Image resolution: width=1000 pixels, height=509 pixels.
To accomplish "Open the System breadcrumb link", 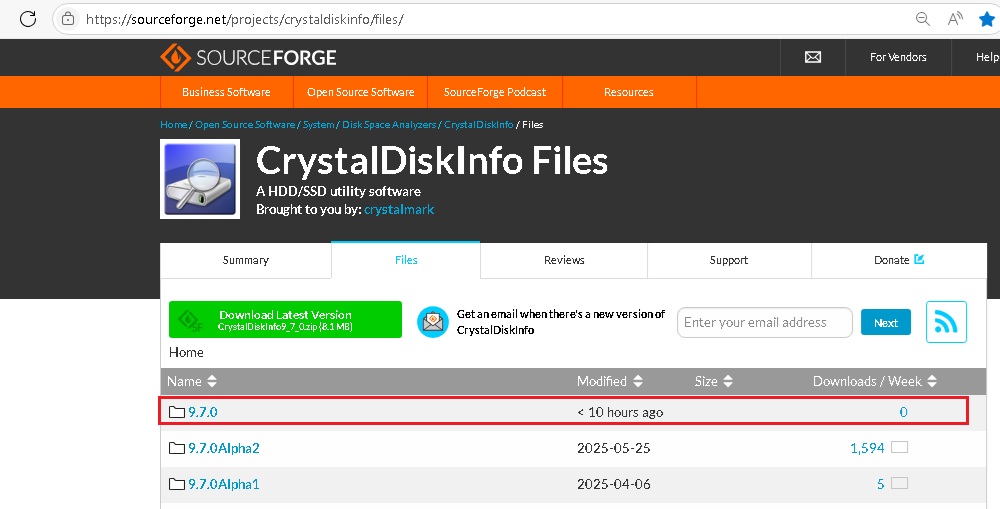I will click(x=318, y=124).
